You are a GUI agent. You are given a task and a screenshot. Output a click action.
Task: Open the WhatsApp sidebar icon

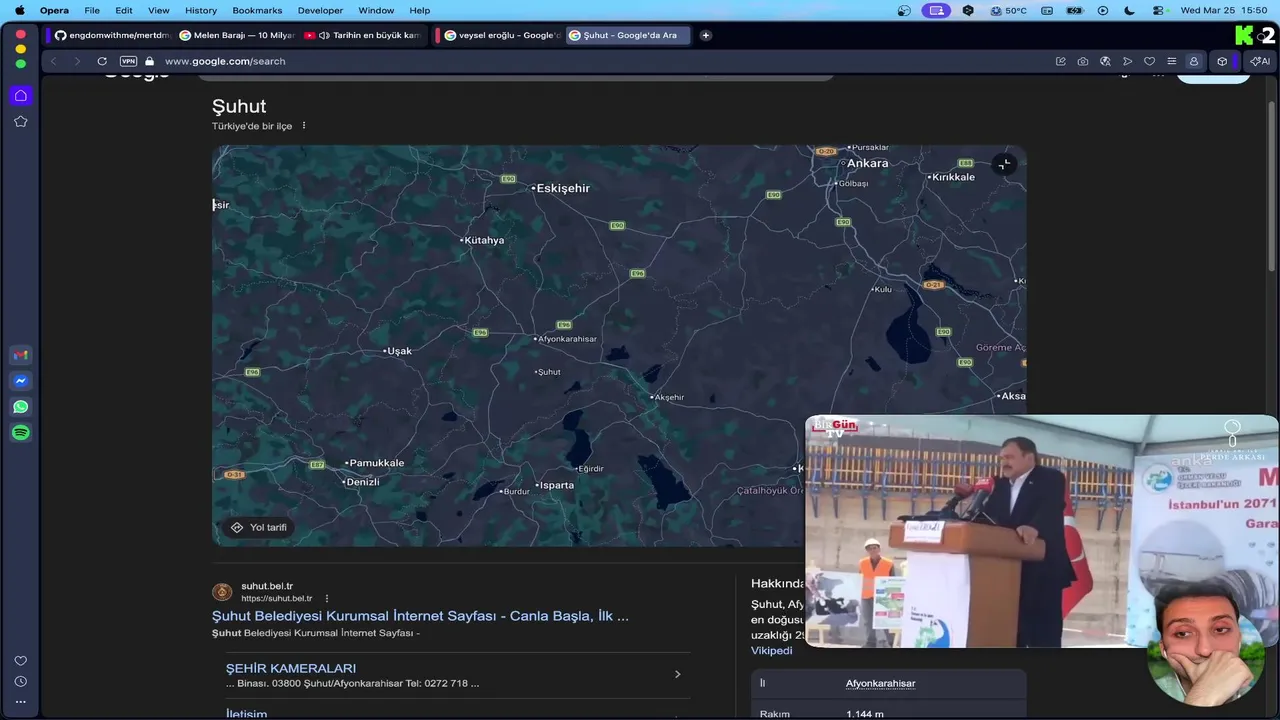click(x=20, y=407)
